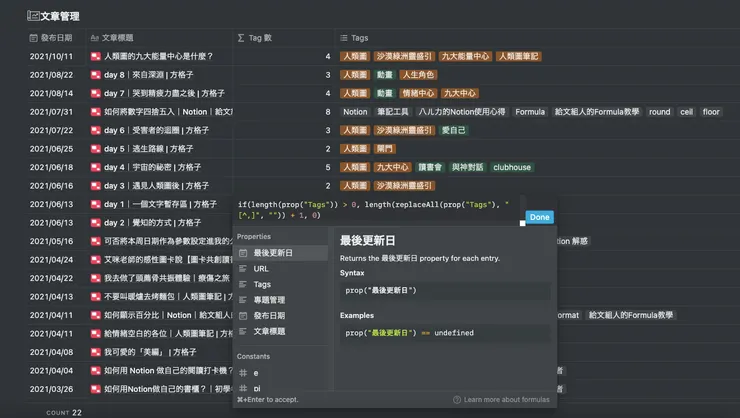The width and height of the screenshot is (740, 418).
Task: Open the page icon for the day 1 row
Action: click(x=96, y=204)
